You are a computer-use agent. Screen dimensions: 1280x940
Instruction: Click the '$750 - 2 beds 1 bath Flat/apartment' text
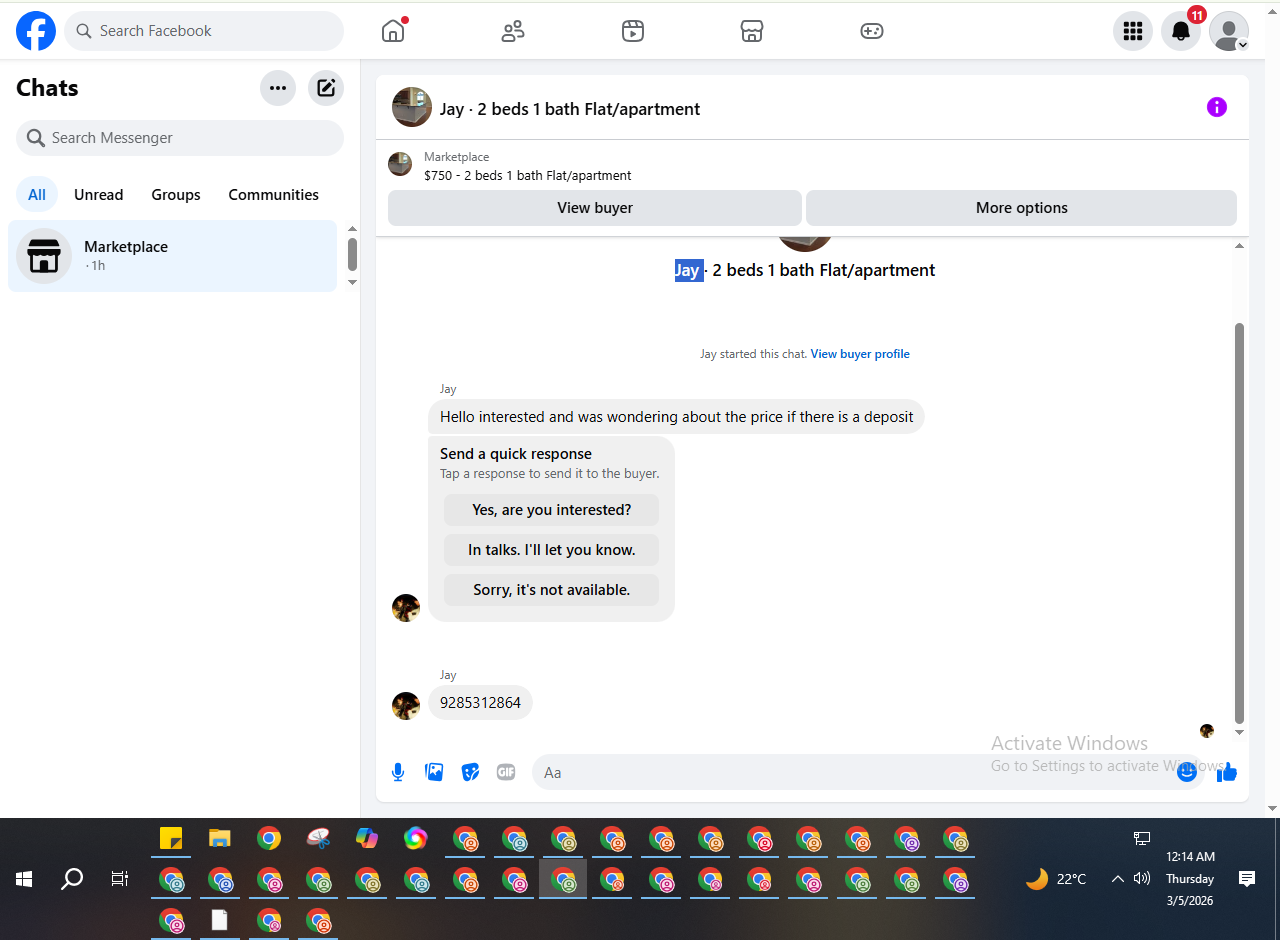click(528, 176)
